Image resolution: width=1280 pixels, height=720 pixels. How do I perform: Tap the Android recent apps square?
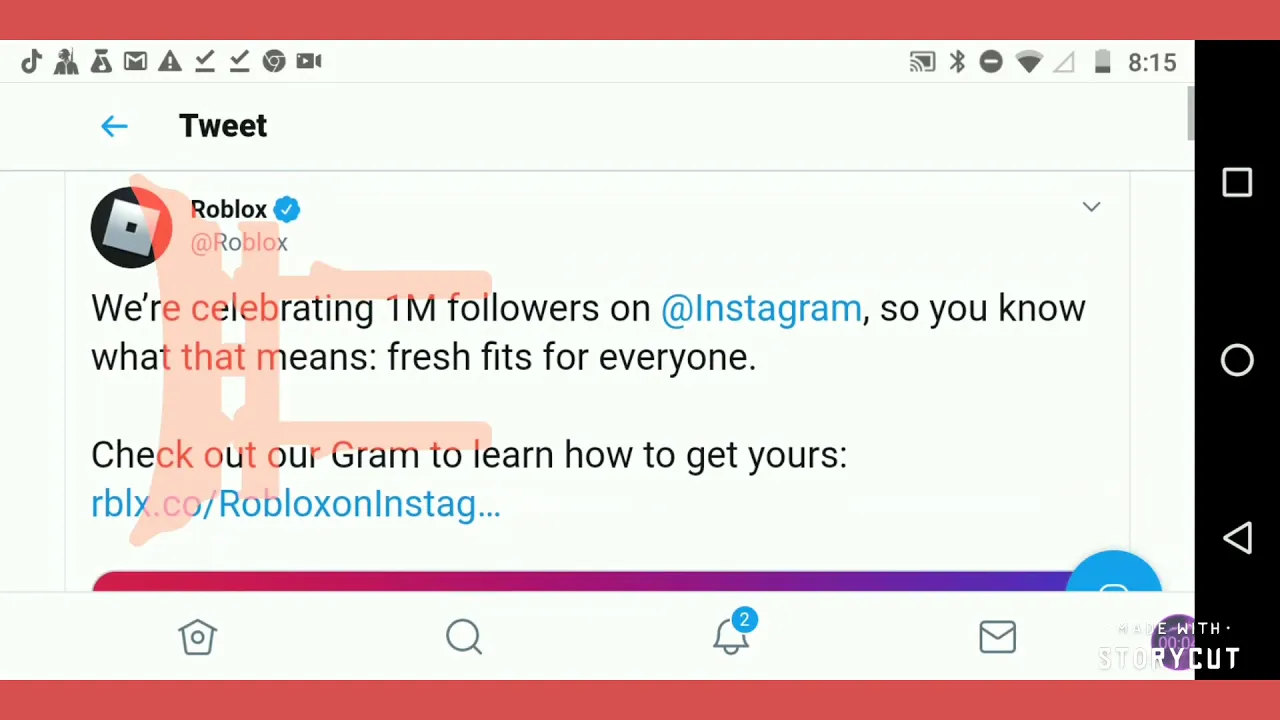pyautogui.click(x=1237, y=183)
